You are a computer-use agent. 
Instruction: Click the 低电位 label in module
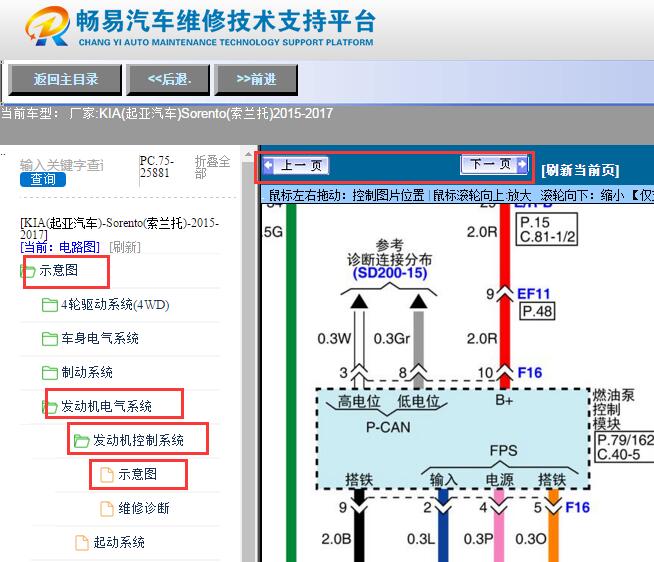418,401
